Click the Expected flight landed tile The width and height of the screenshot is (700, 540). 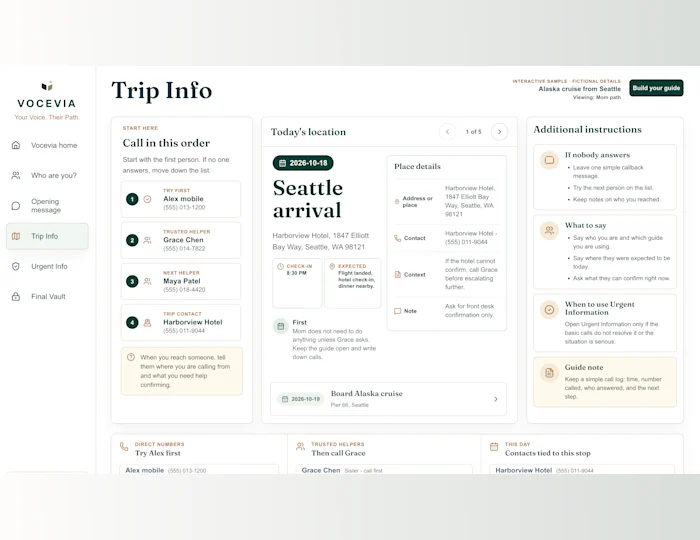tap(353, 283)
